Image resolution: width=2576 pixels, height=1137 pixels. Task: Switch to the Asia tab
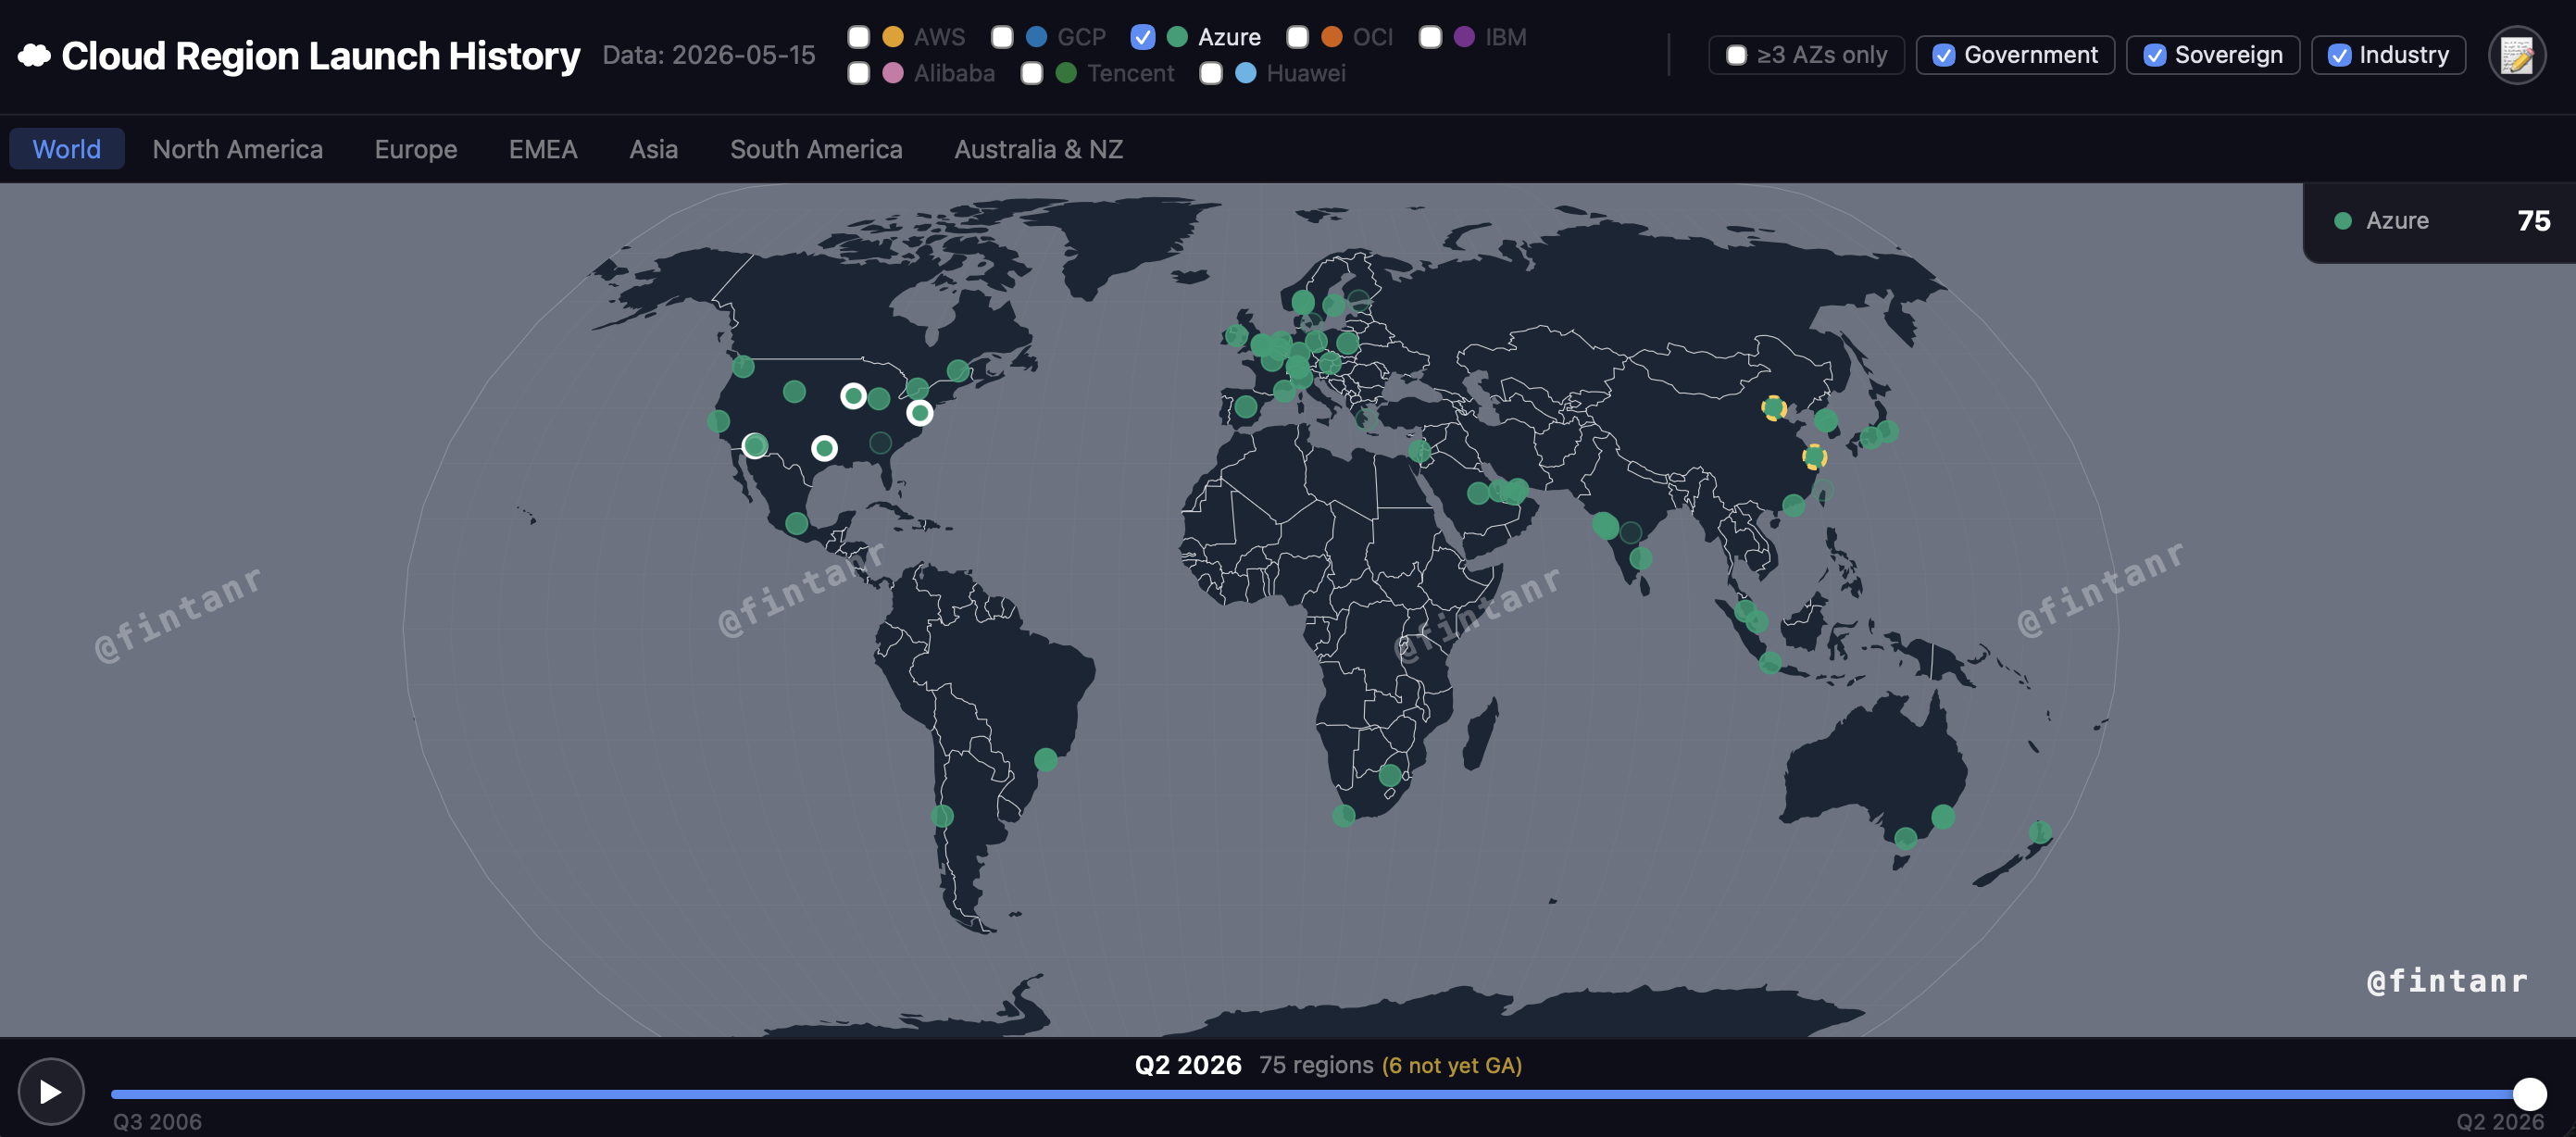(x=654, y=149)
